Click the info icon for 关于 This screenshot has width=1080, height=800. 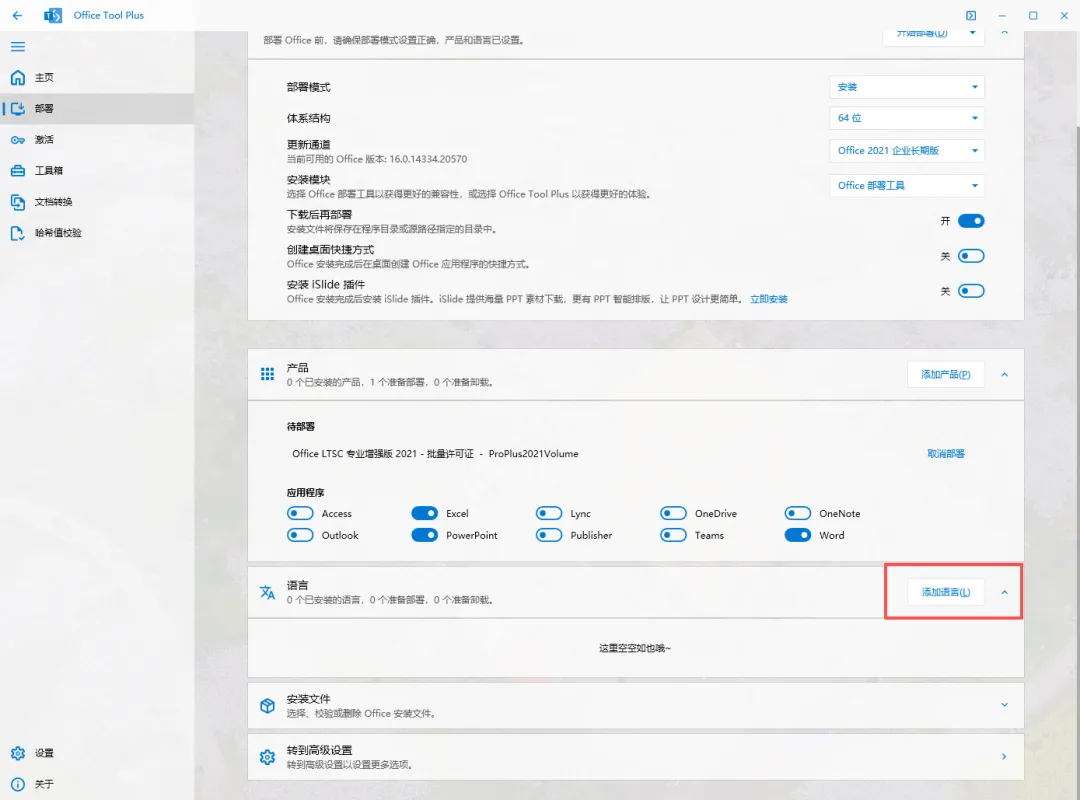tap(18, 784)
